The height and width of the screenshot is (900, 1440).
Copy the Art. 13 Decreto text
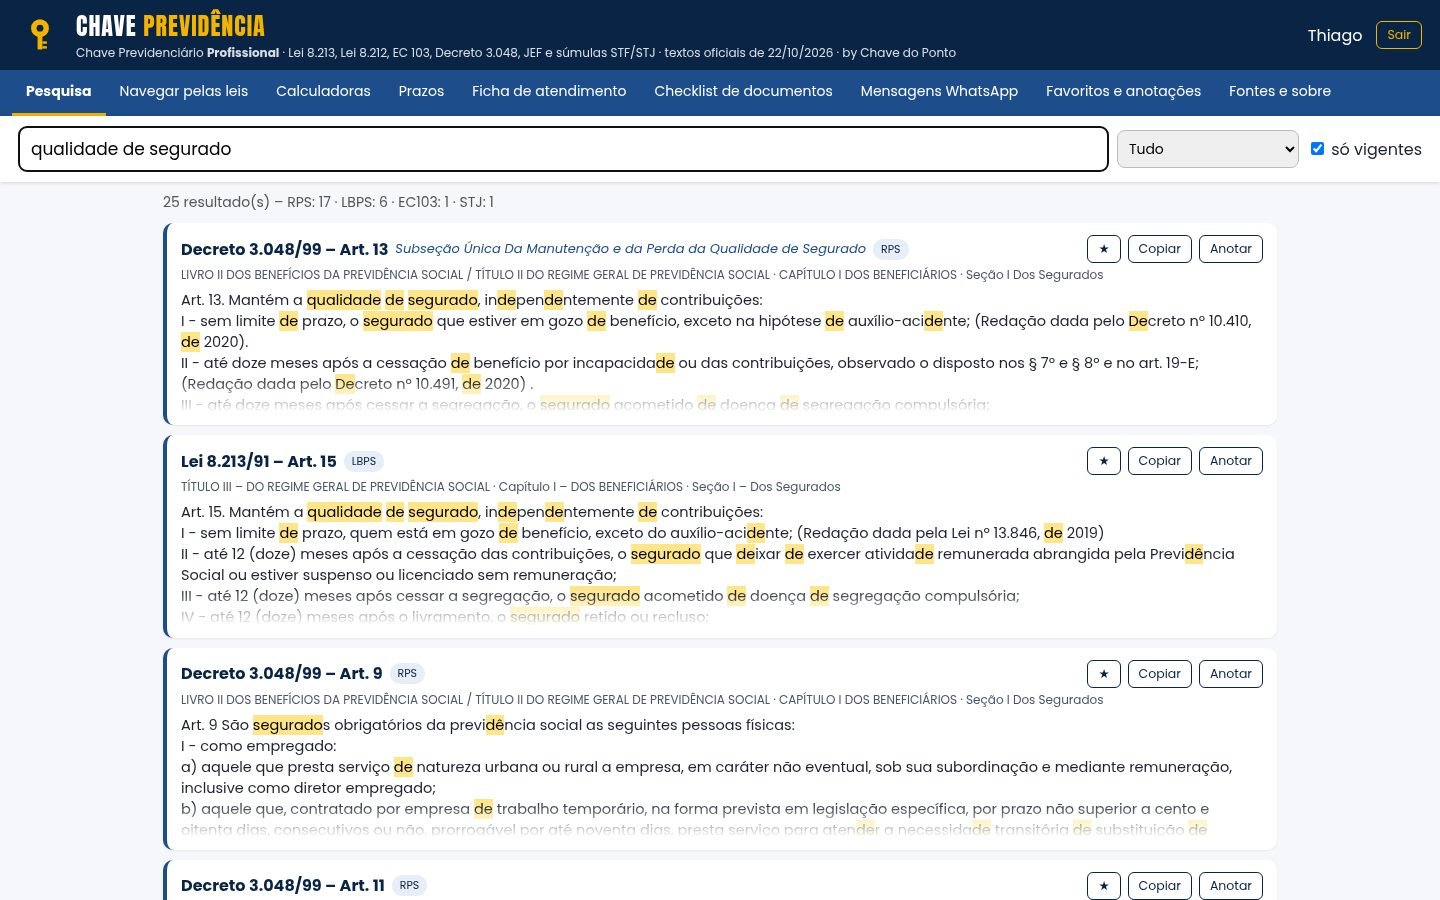coord(1159,249)
